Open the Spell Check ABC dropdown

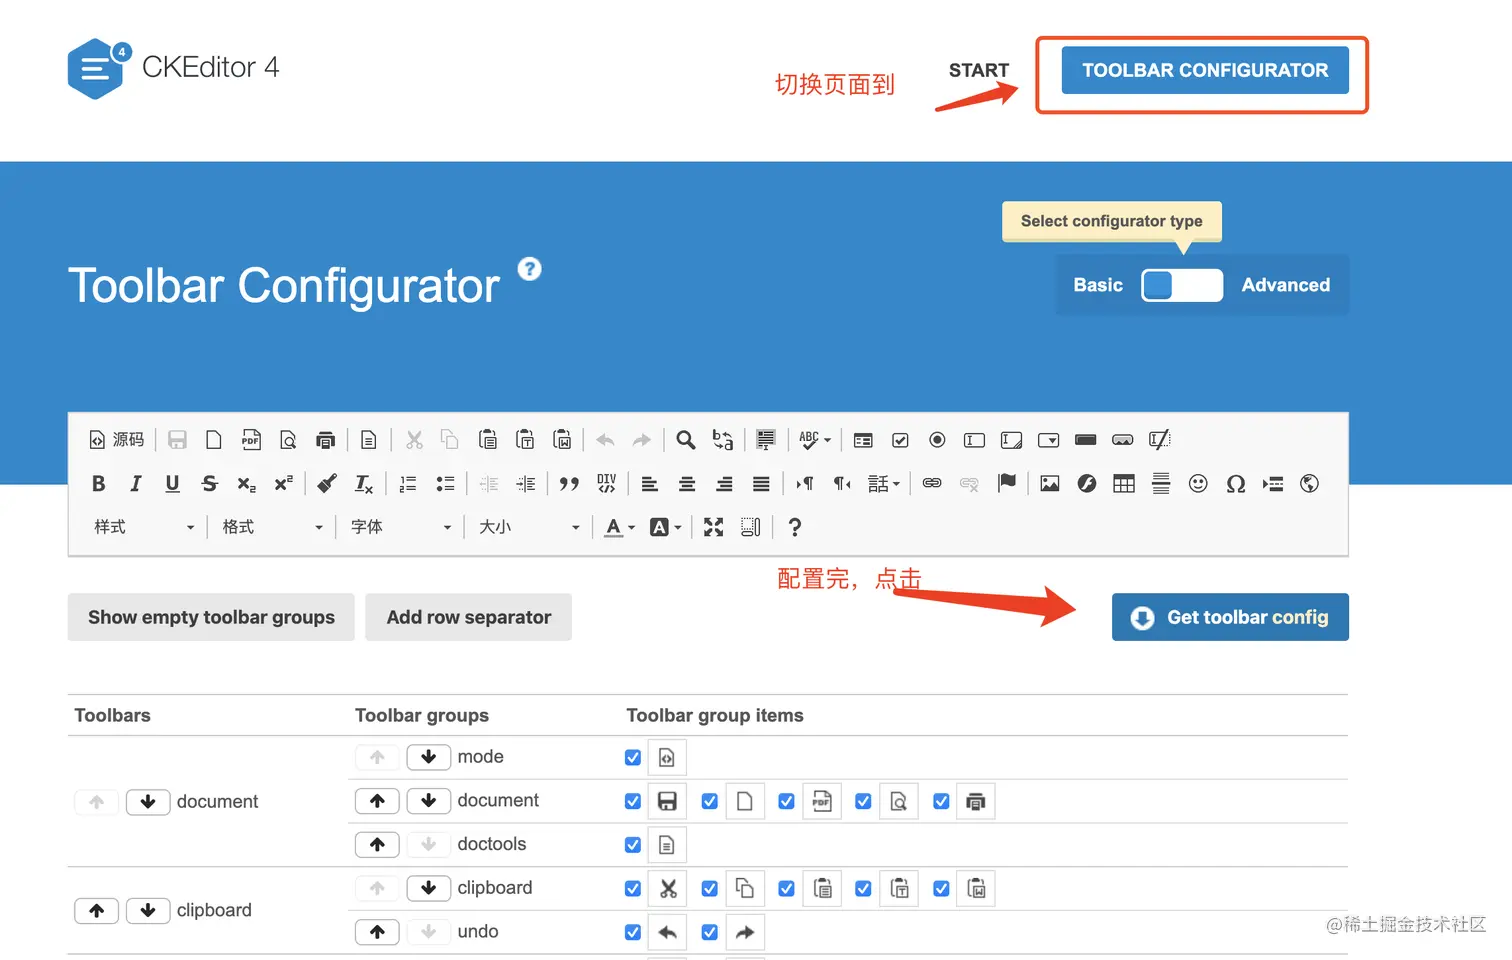point(815,440)
